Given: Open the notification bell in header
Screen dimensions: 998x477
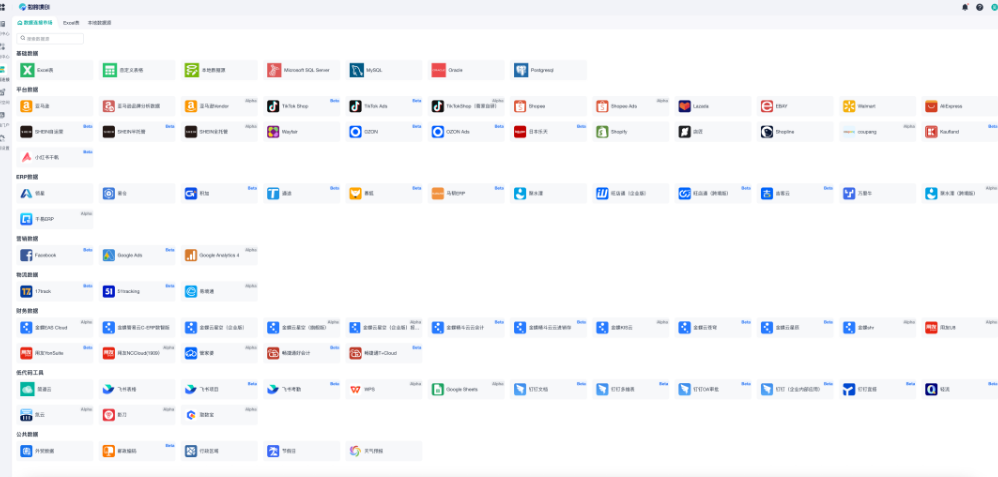Looking at the screenshot, I should pos(965,7).
